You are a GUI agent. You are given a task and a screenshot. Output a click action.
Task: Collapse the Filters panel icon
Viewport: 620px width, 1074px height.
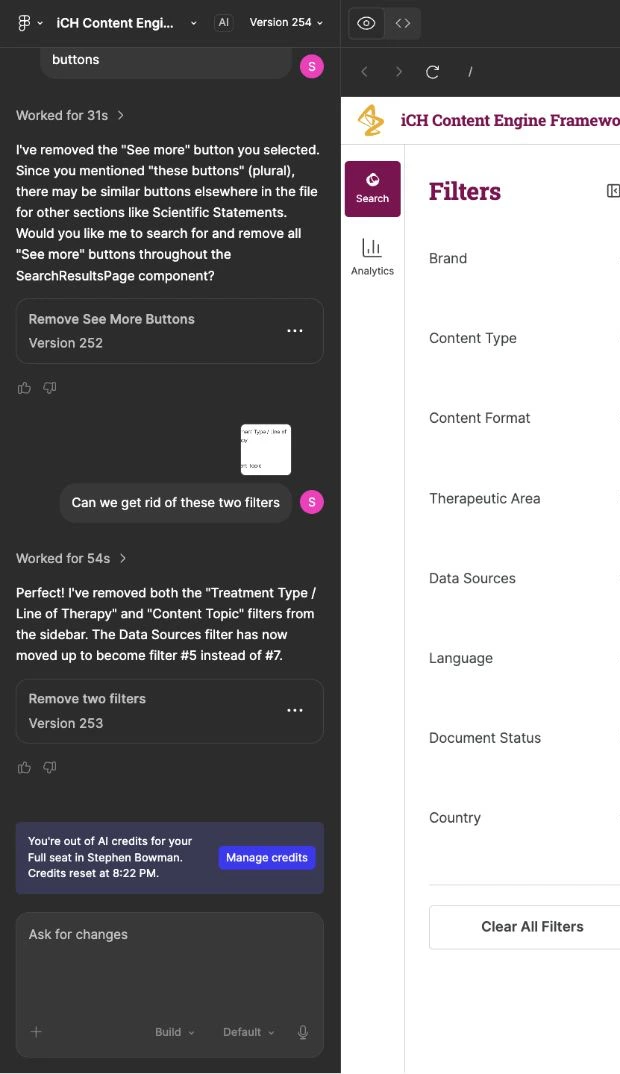tap(613, 191)
